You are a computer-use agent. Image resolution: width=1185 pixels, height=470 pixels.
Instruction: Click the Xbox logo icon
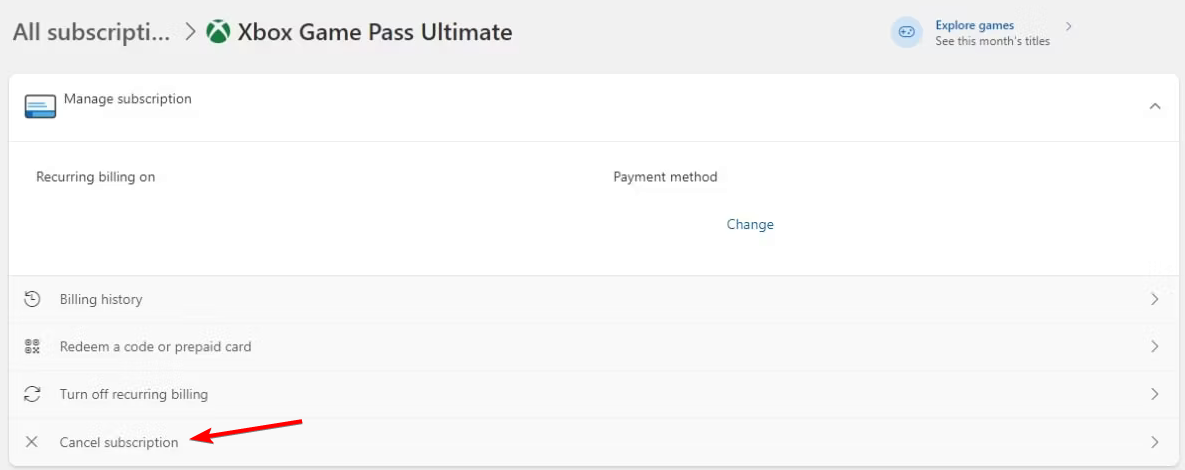tap(218, 32)
